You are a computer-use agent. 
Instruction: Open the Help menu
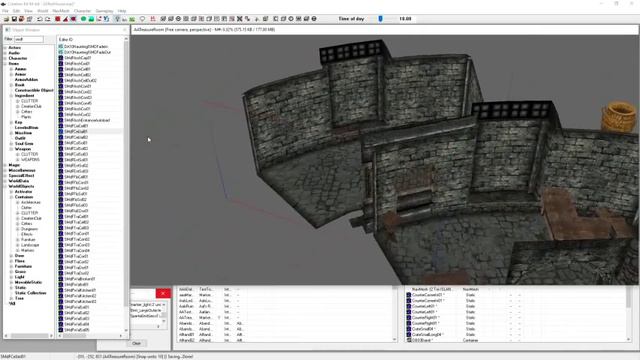122,11
